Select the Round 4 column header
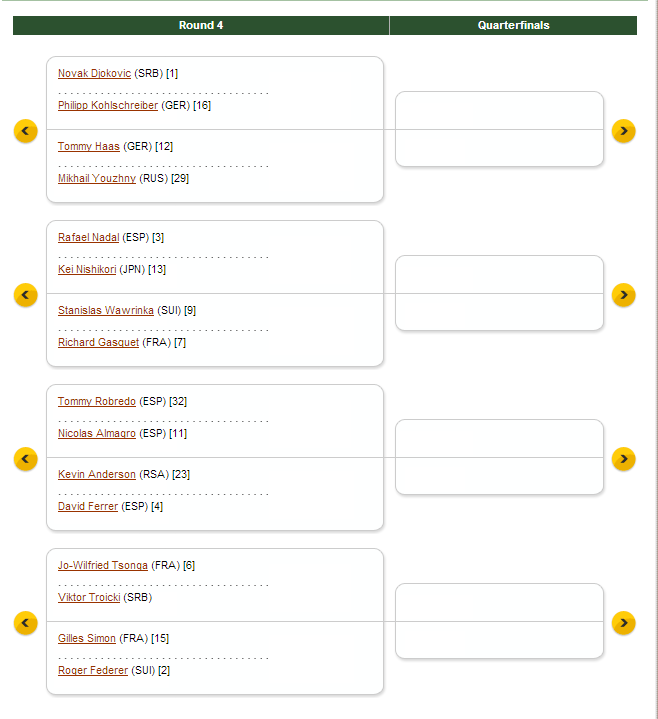 (201, 25)
